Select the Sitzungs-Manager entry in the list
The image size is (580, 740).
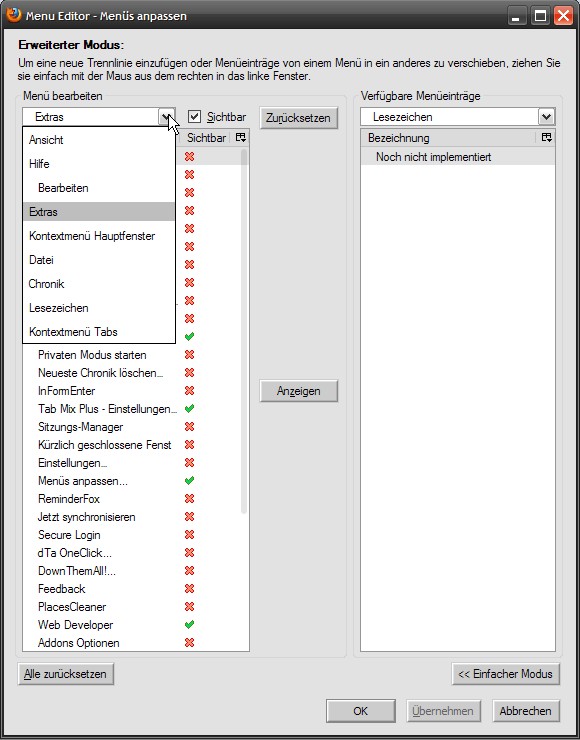tap(81, 427)
